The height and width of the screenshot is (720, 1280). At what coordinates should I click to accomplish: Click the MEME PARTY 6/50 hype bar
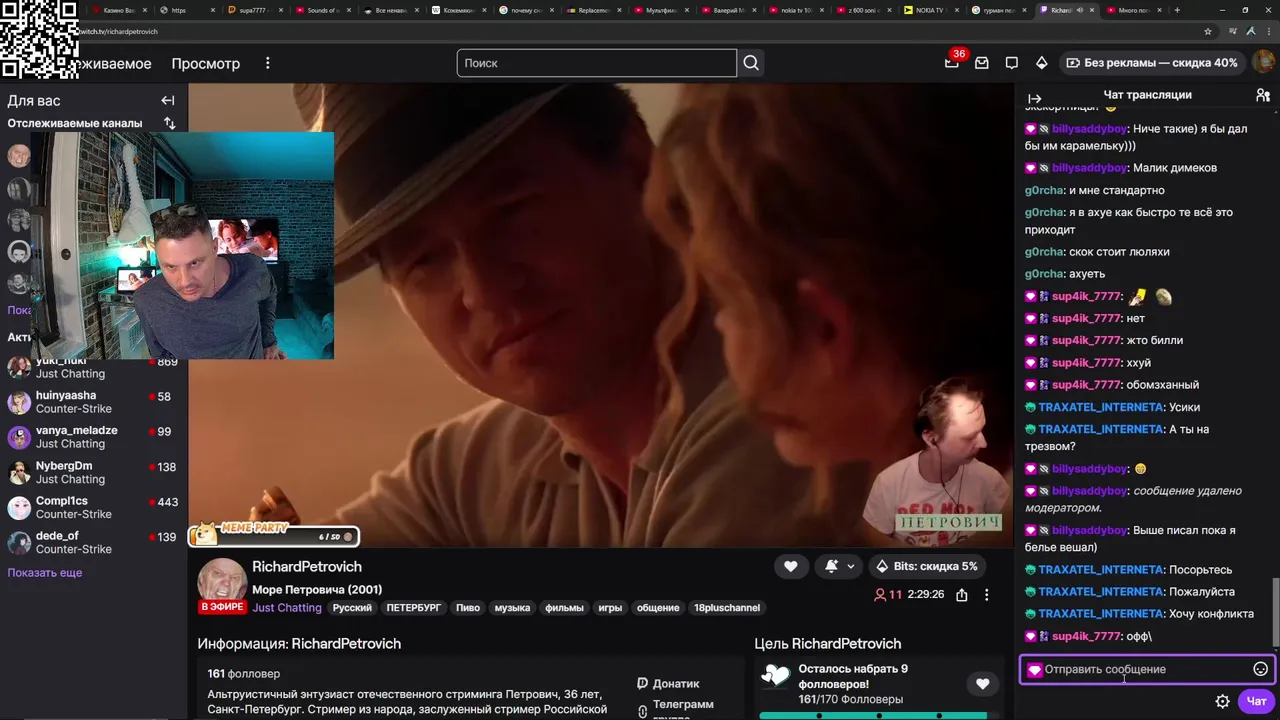click(274, 536)
